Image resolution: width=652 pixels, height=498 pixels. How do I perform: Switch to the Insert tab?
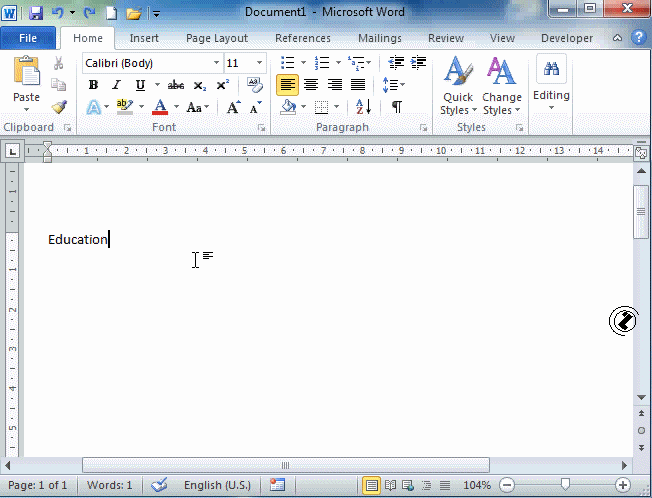tap(144, 38)
